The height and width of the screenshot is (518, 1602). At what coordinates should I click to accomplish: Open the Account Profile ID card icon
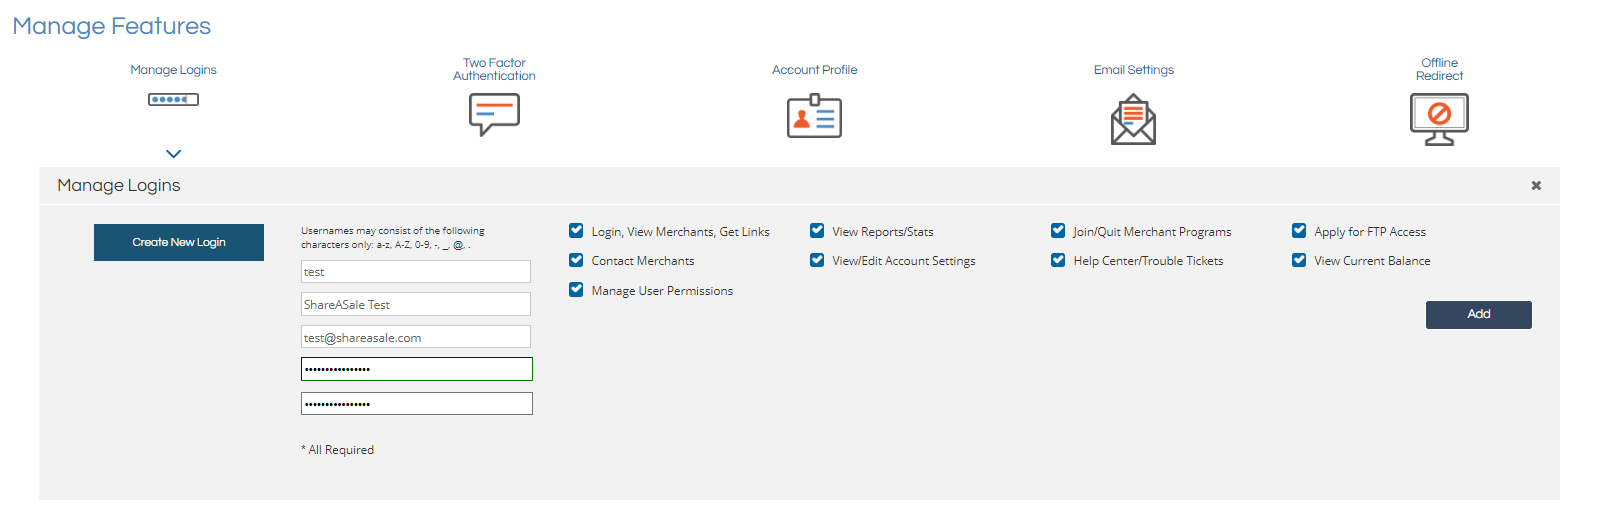[x=814, y=116]
